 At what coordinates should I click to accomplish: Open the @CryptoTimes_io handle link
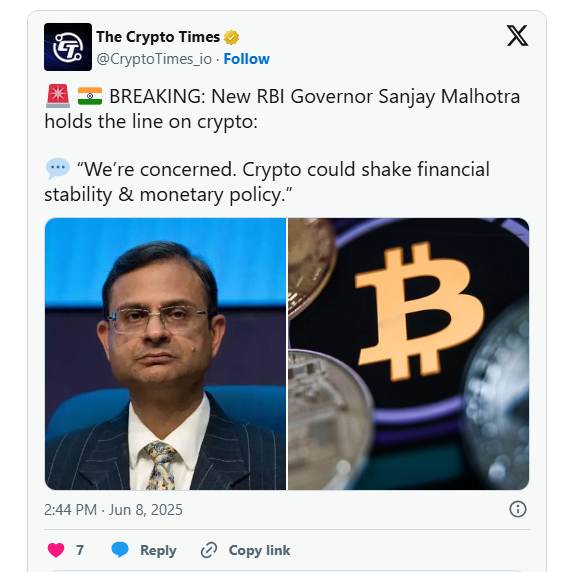(x=154, y=59)
